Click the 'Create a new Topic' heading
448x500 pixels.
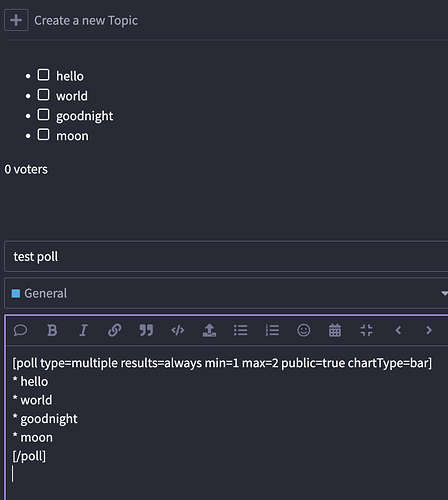(x=86, y=21)
